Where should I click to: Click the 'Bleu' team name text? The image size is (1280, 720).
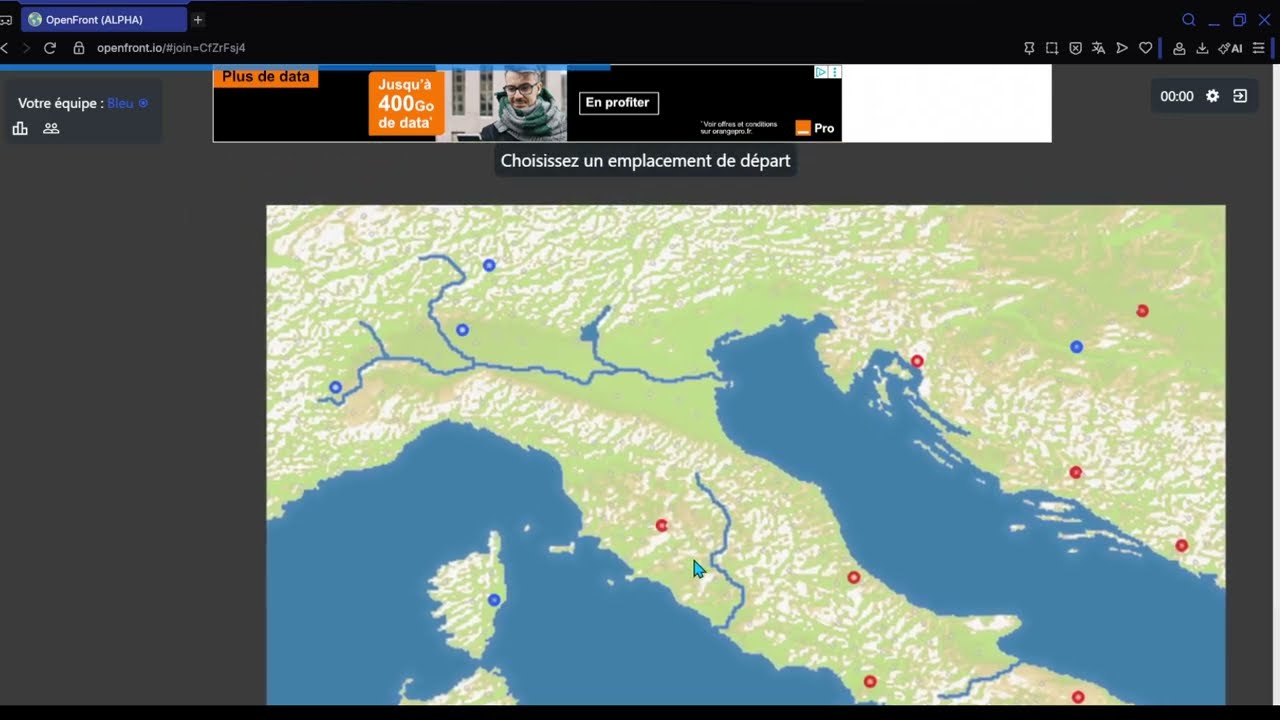(120, 103)
